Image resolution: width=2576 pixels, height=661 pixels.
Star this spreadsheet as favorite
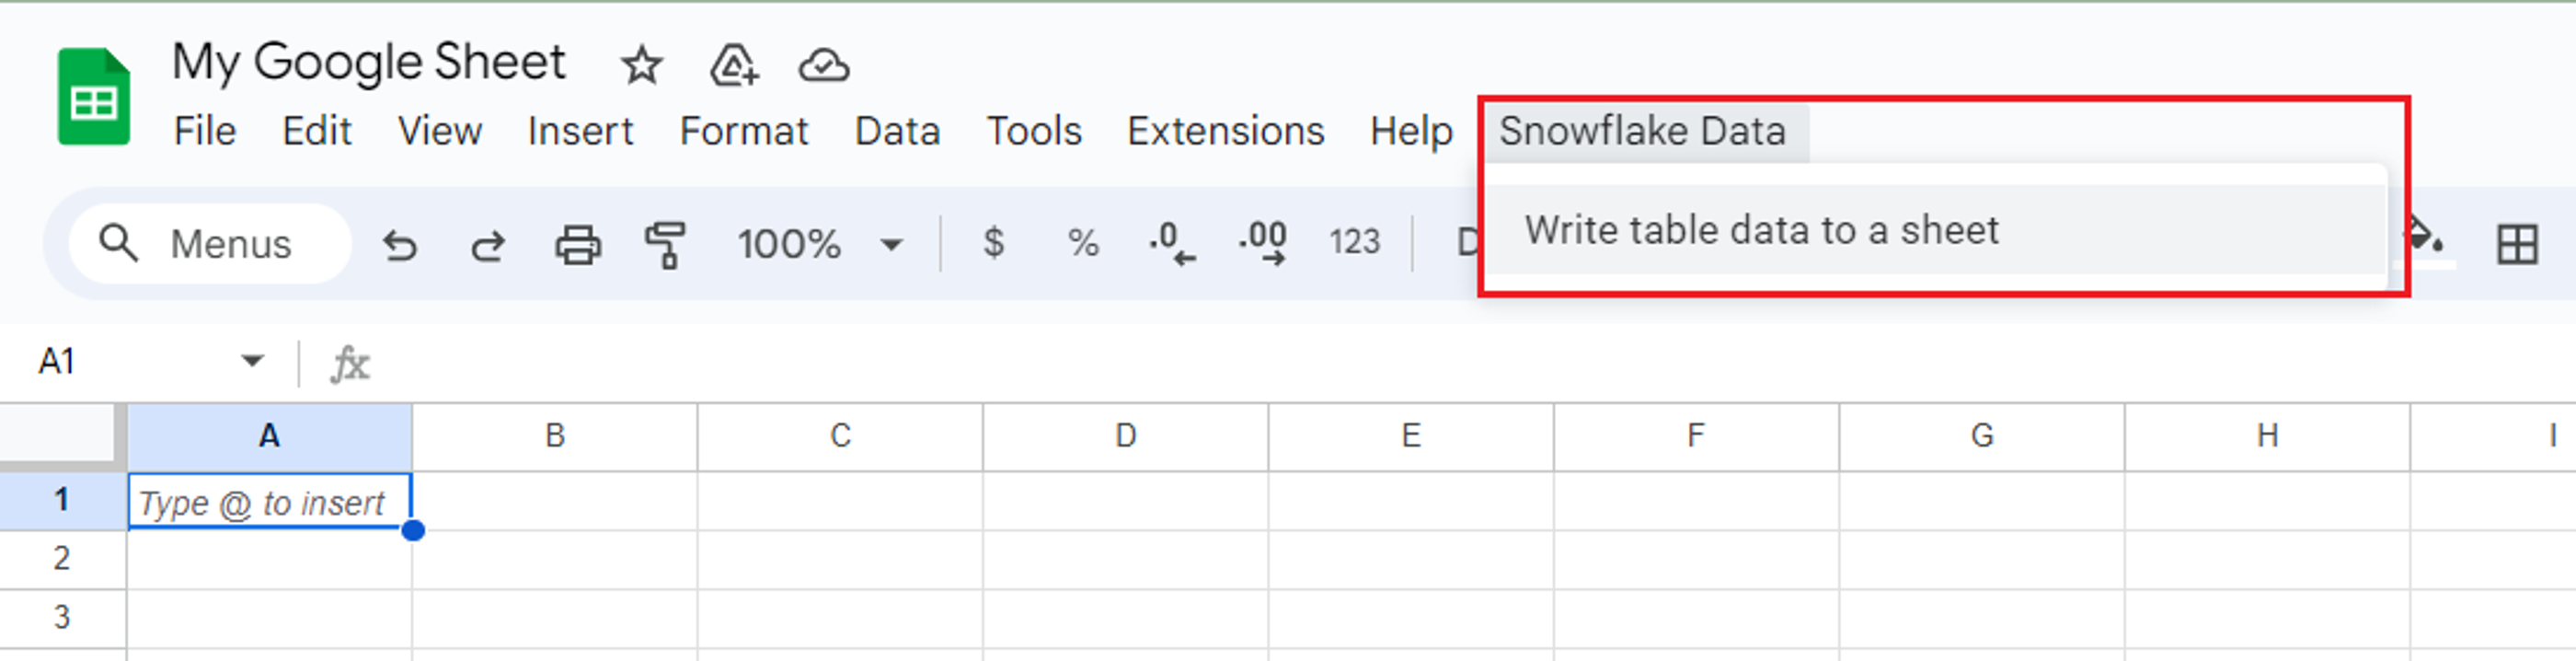641,66
